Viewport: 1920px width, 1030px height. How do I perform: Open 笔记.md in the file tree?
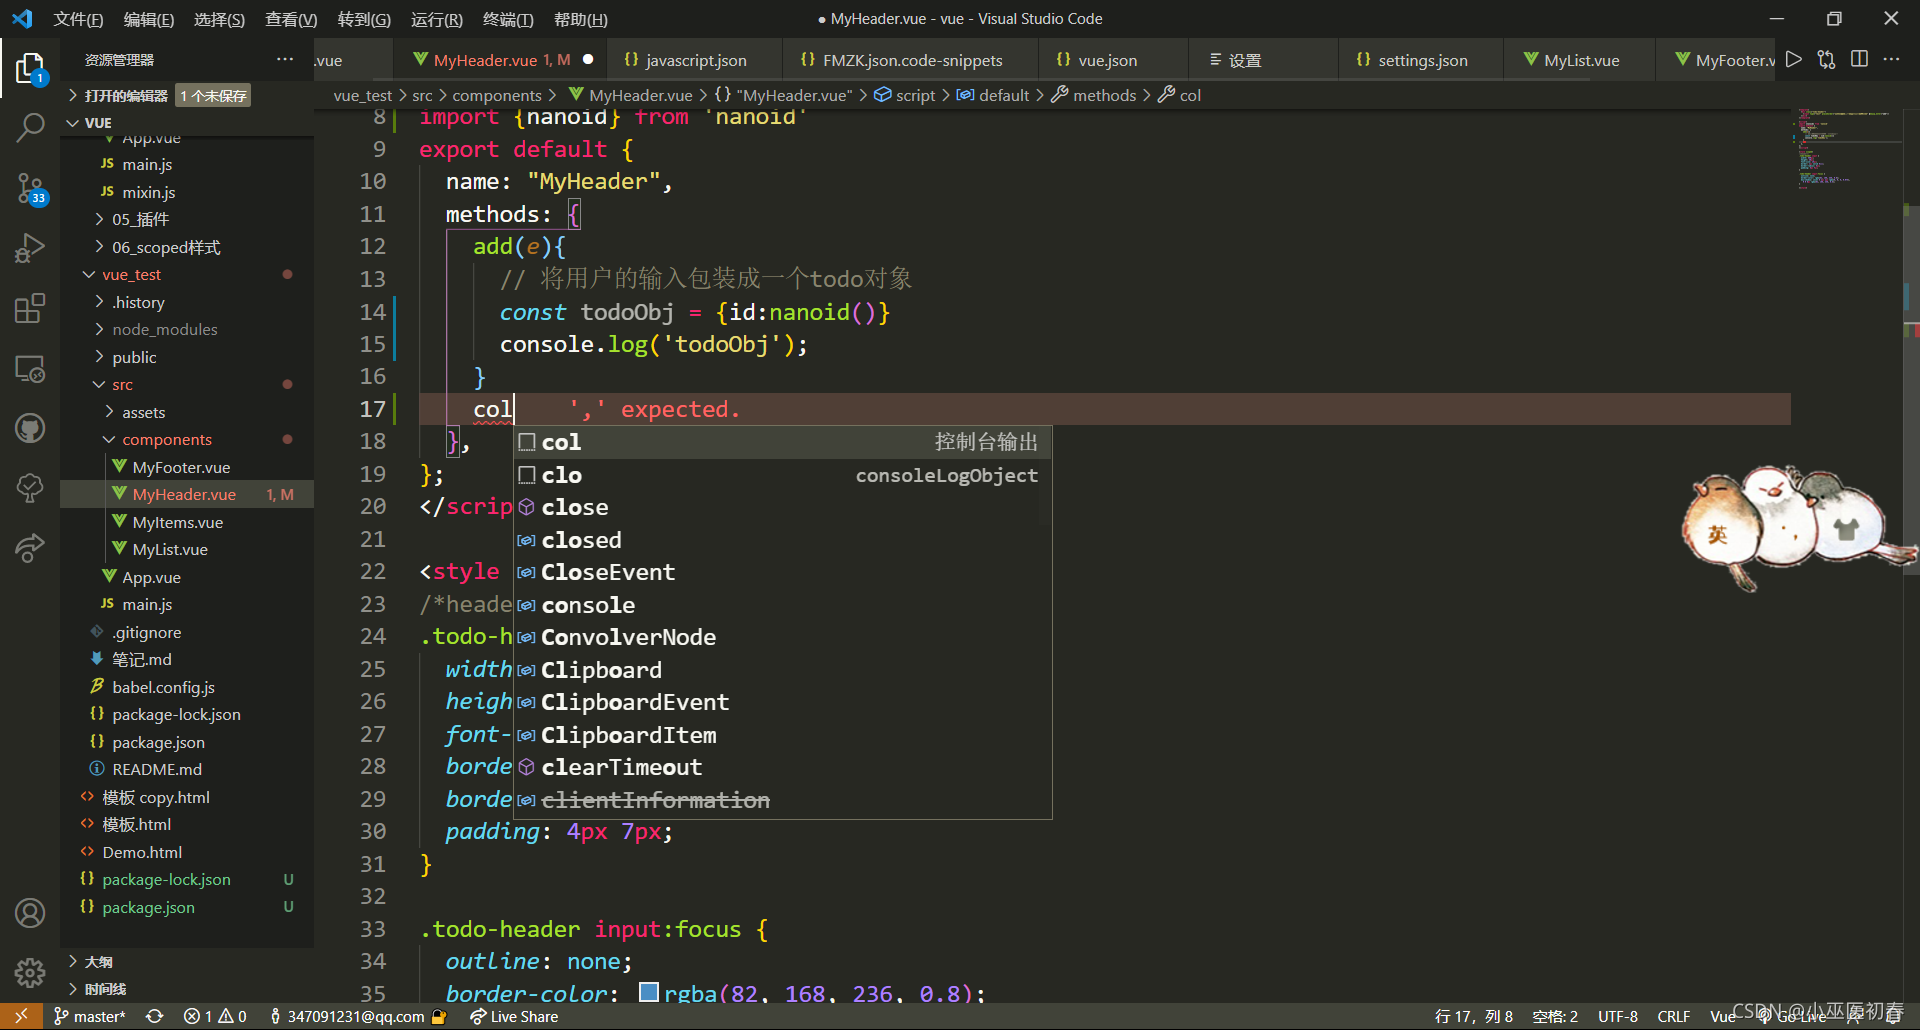pyautogui.click(x=141, y=659)
